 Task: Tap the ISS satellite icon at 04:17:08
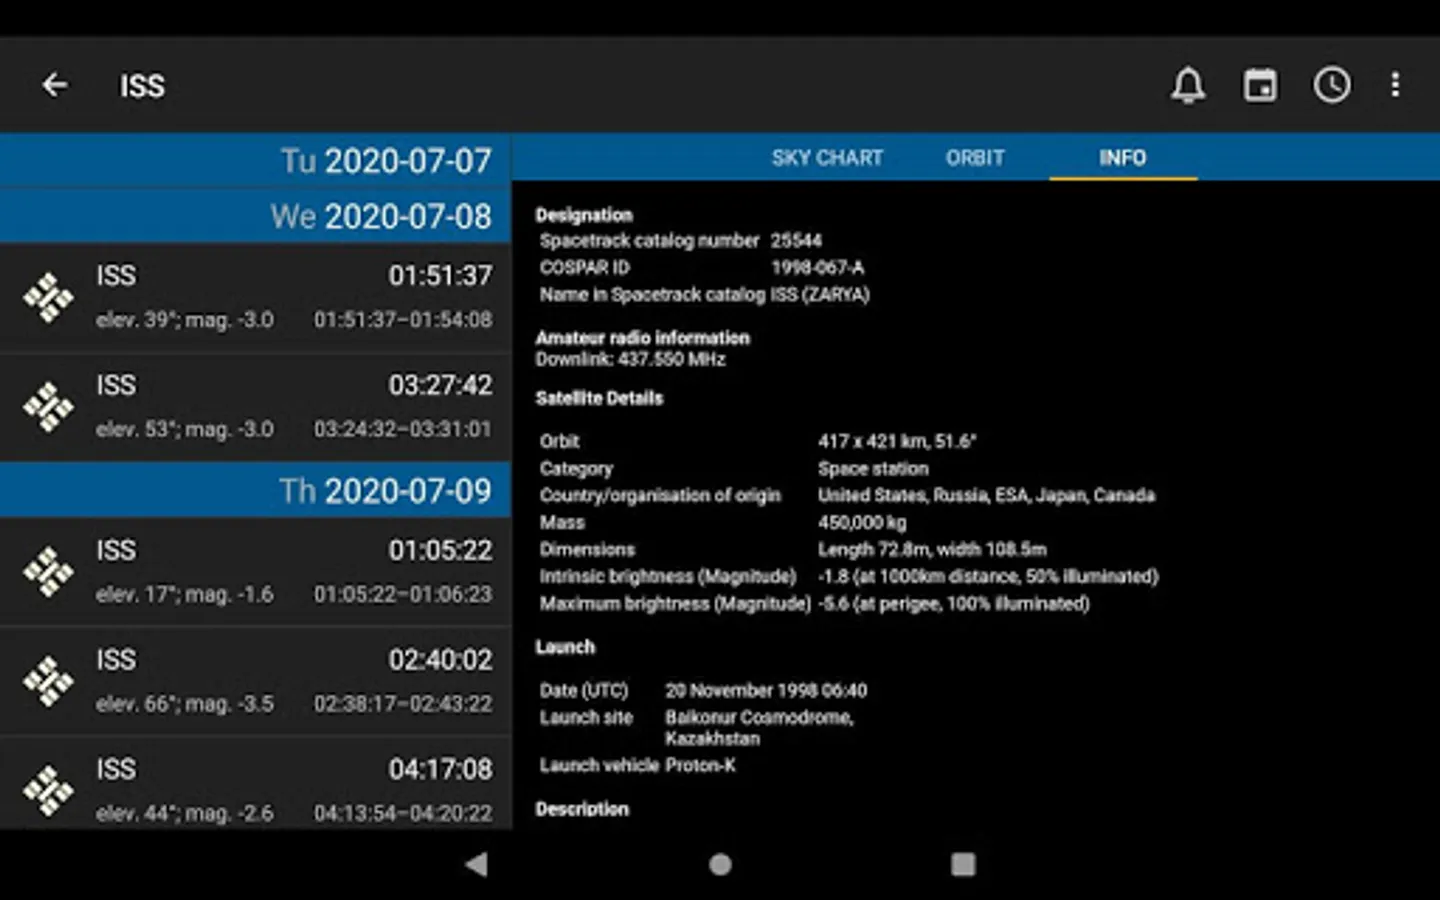tap(48, 790)
